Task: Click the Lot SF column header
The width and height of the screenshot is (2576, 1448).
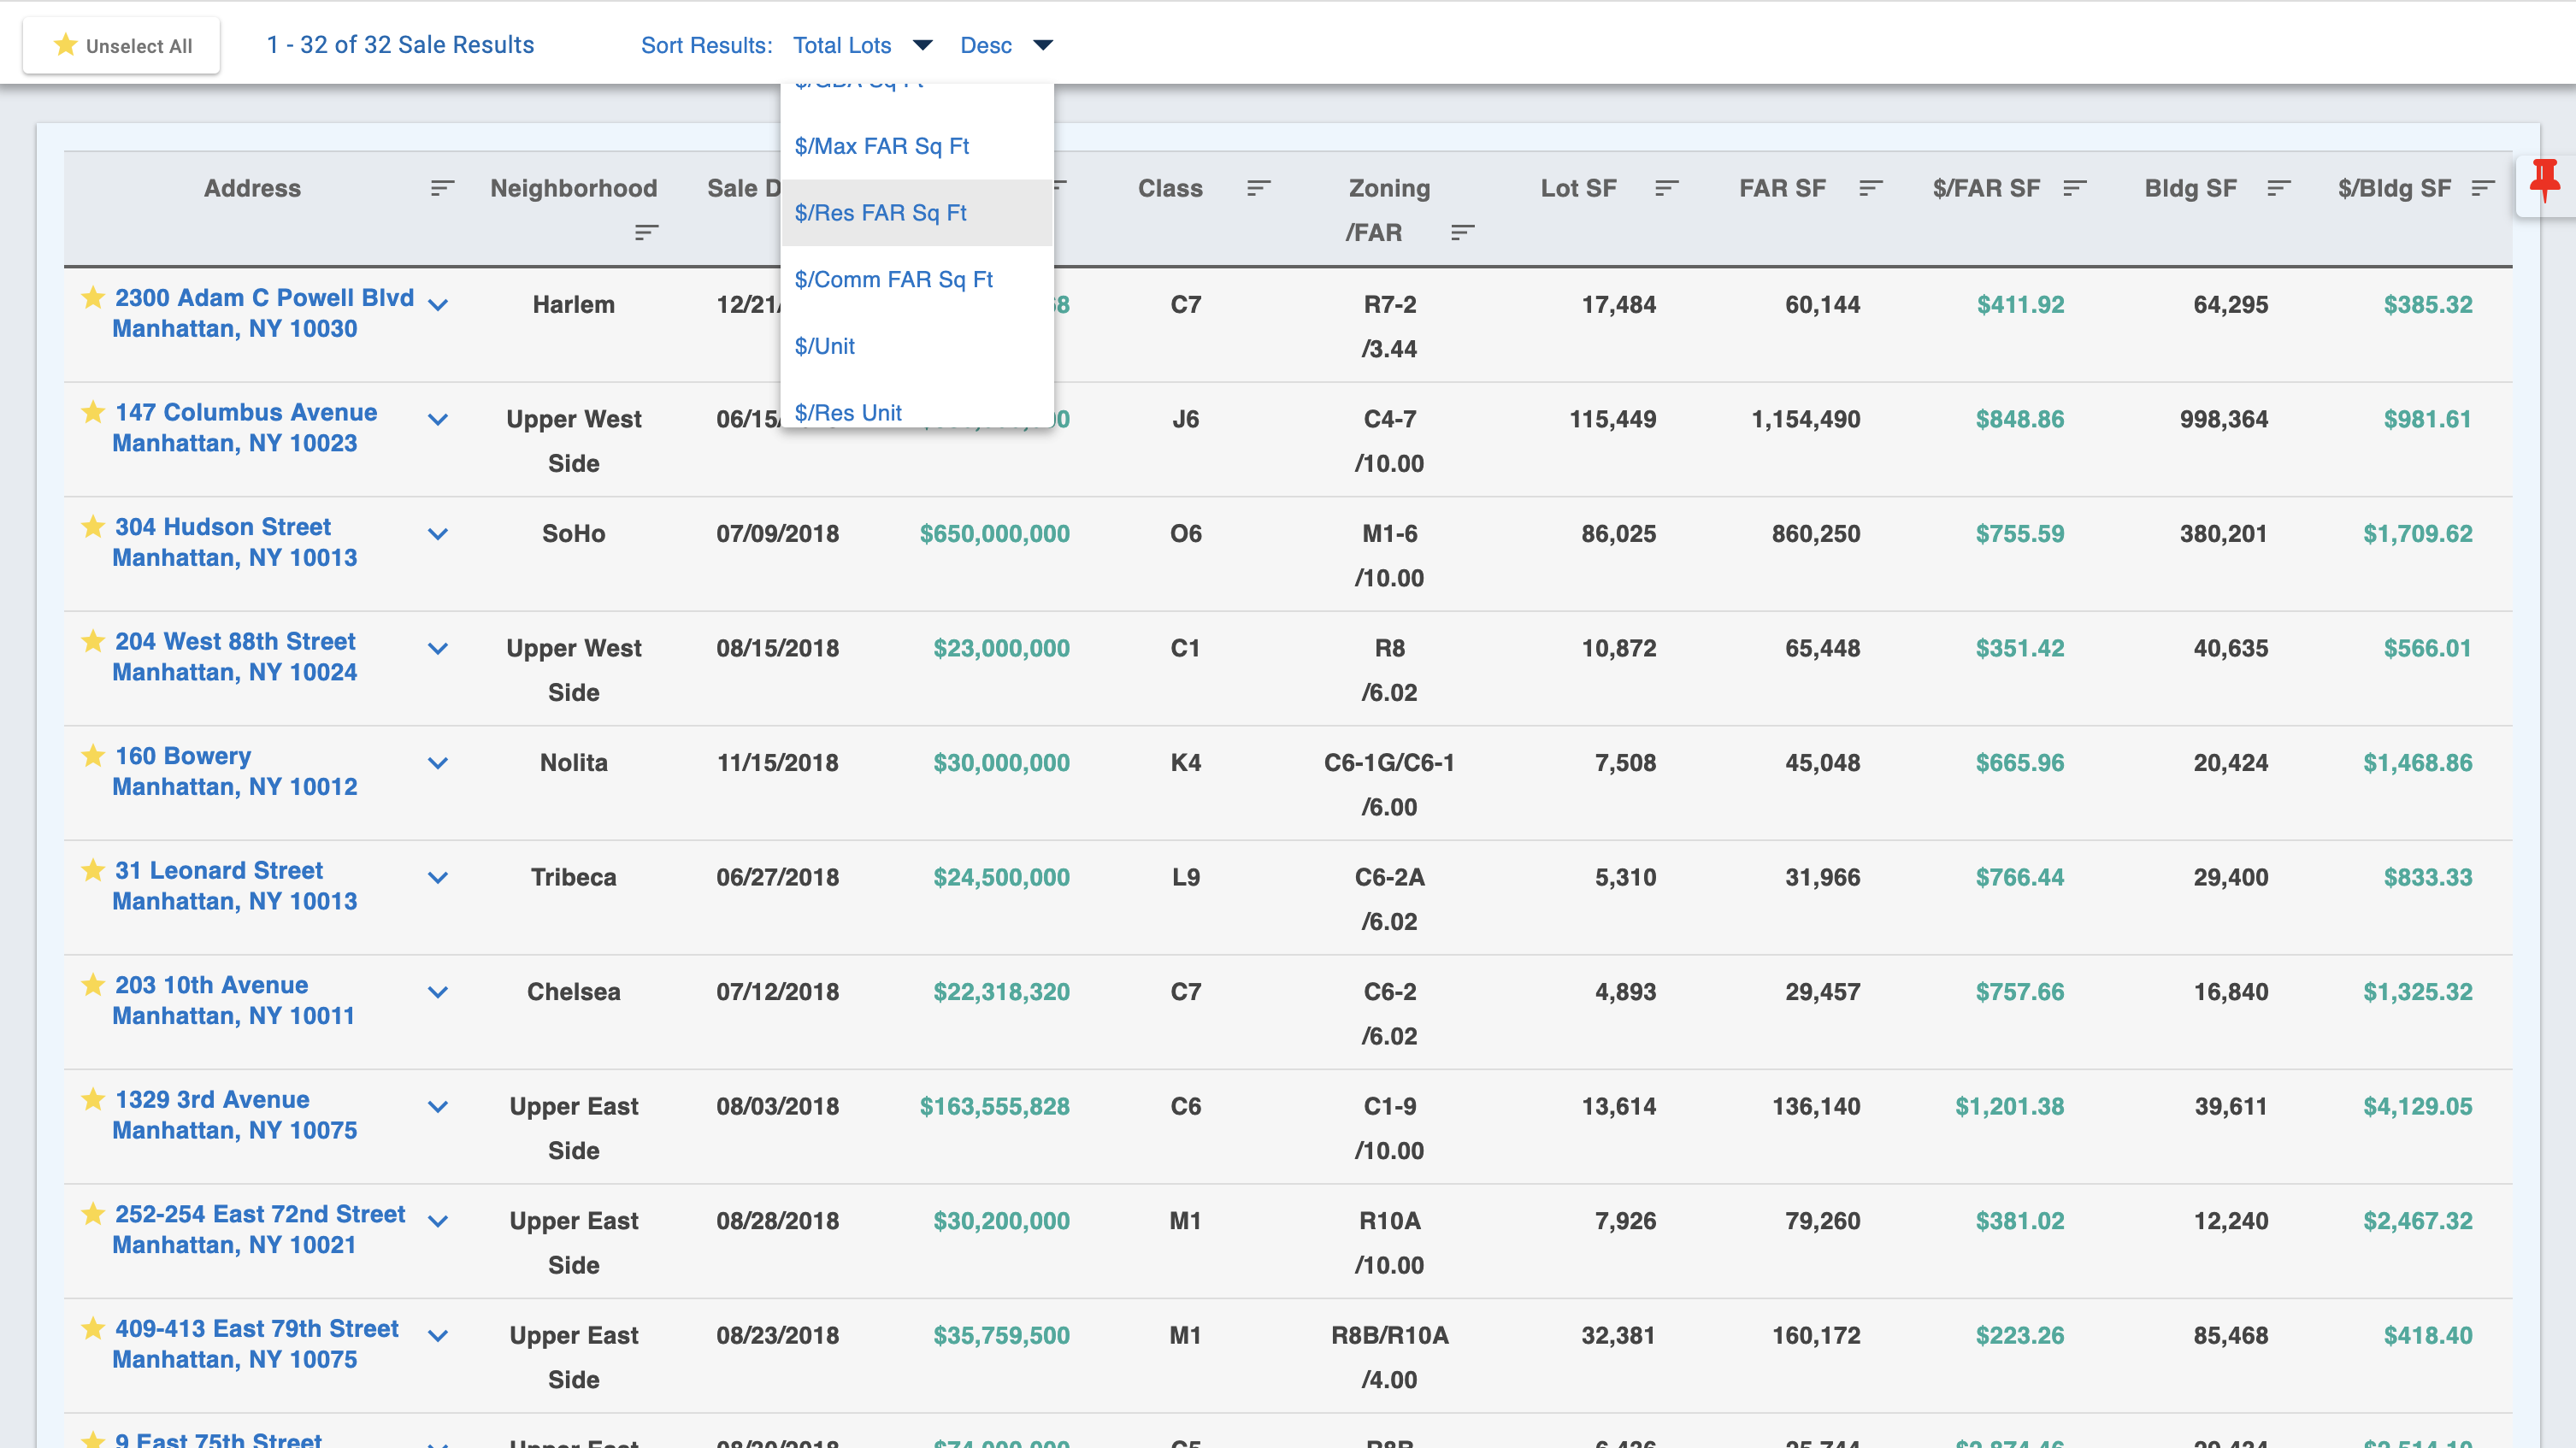Action: [x=1578, y=188]
